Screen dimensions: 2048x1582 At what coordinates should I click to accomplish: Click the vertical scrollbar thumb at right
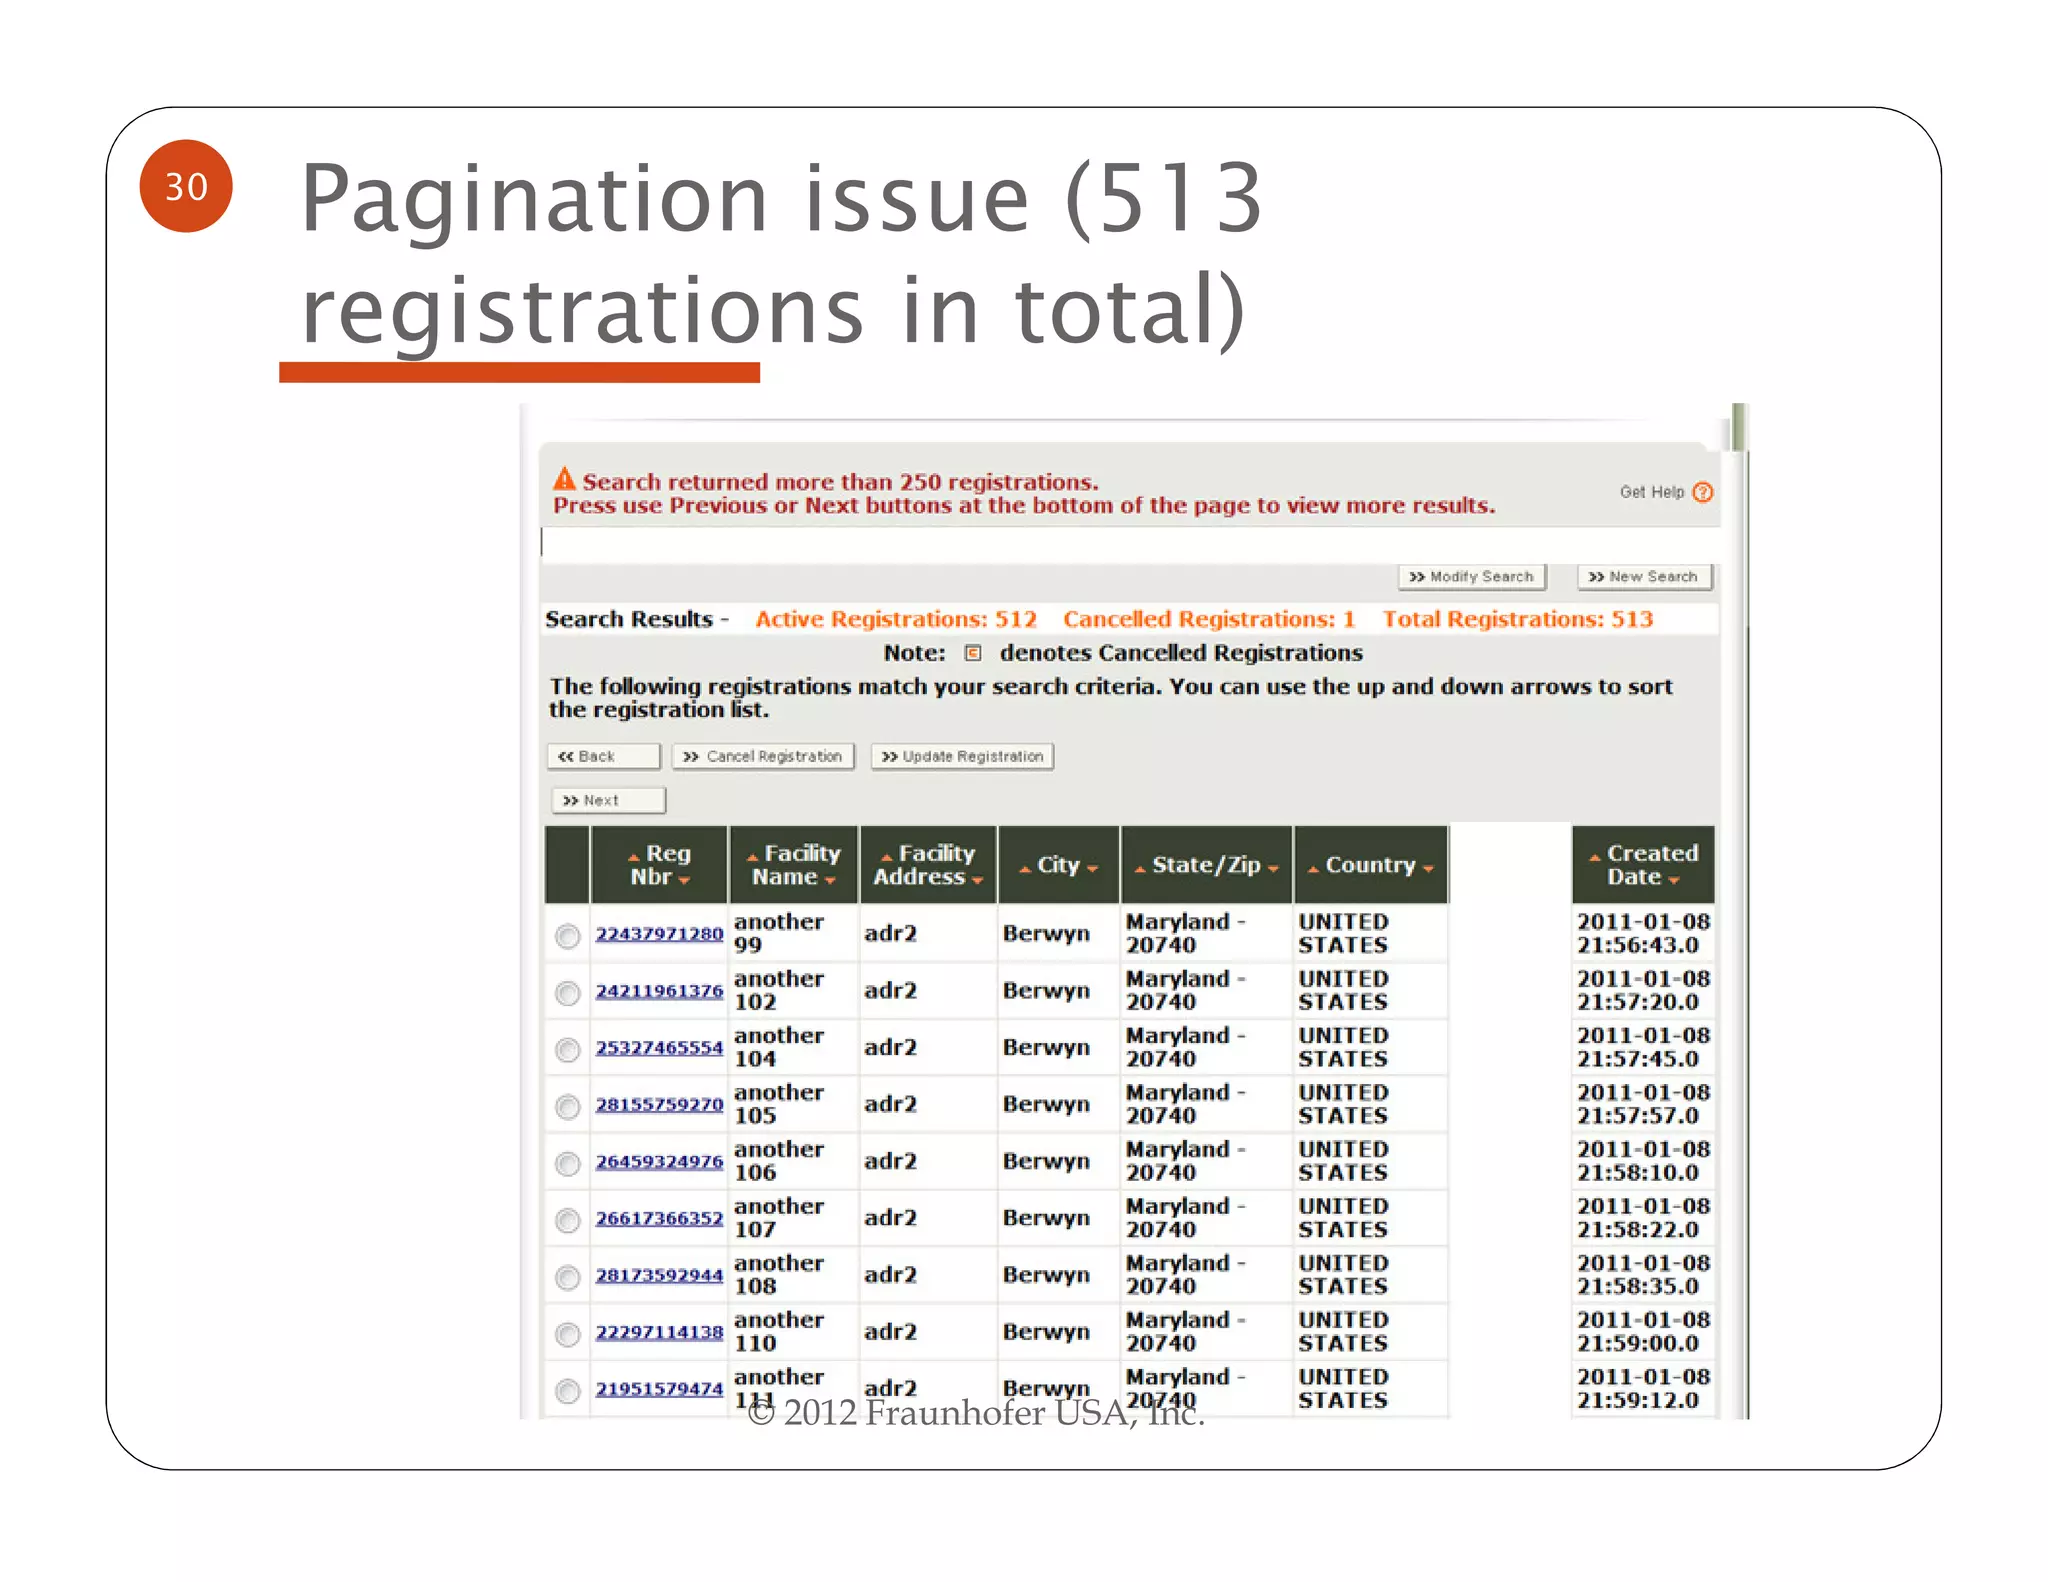tap(1739, 427)
